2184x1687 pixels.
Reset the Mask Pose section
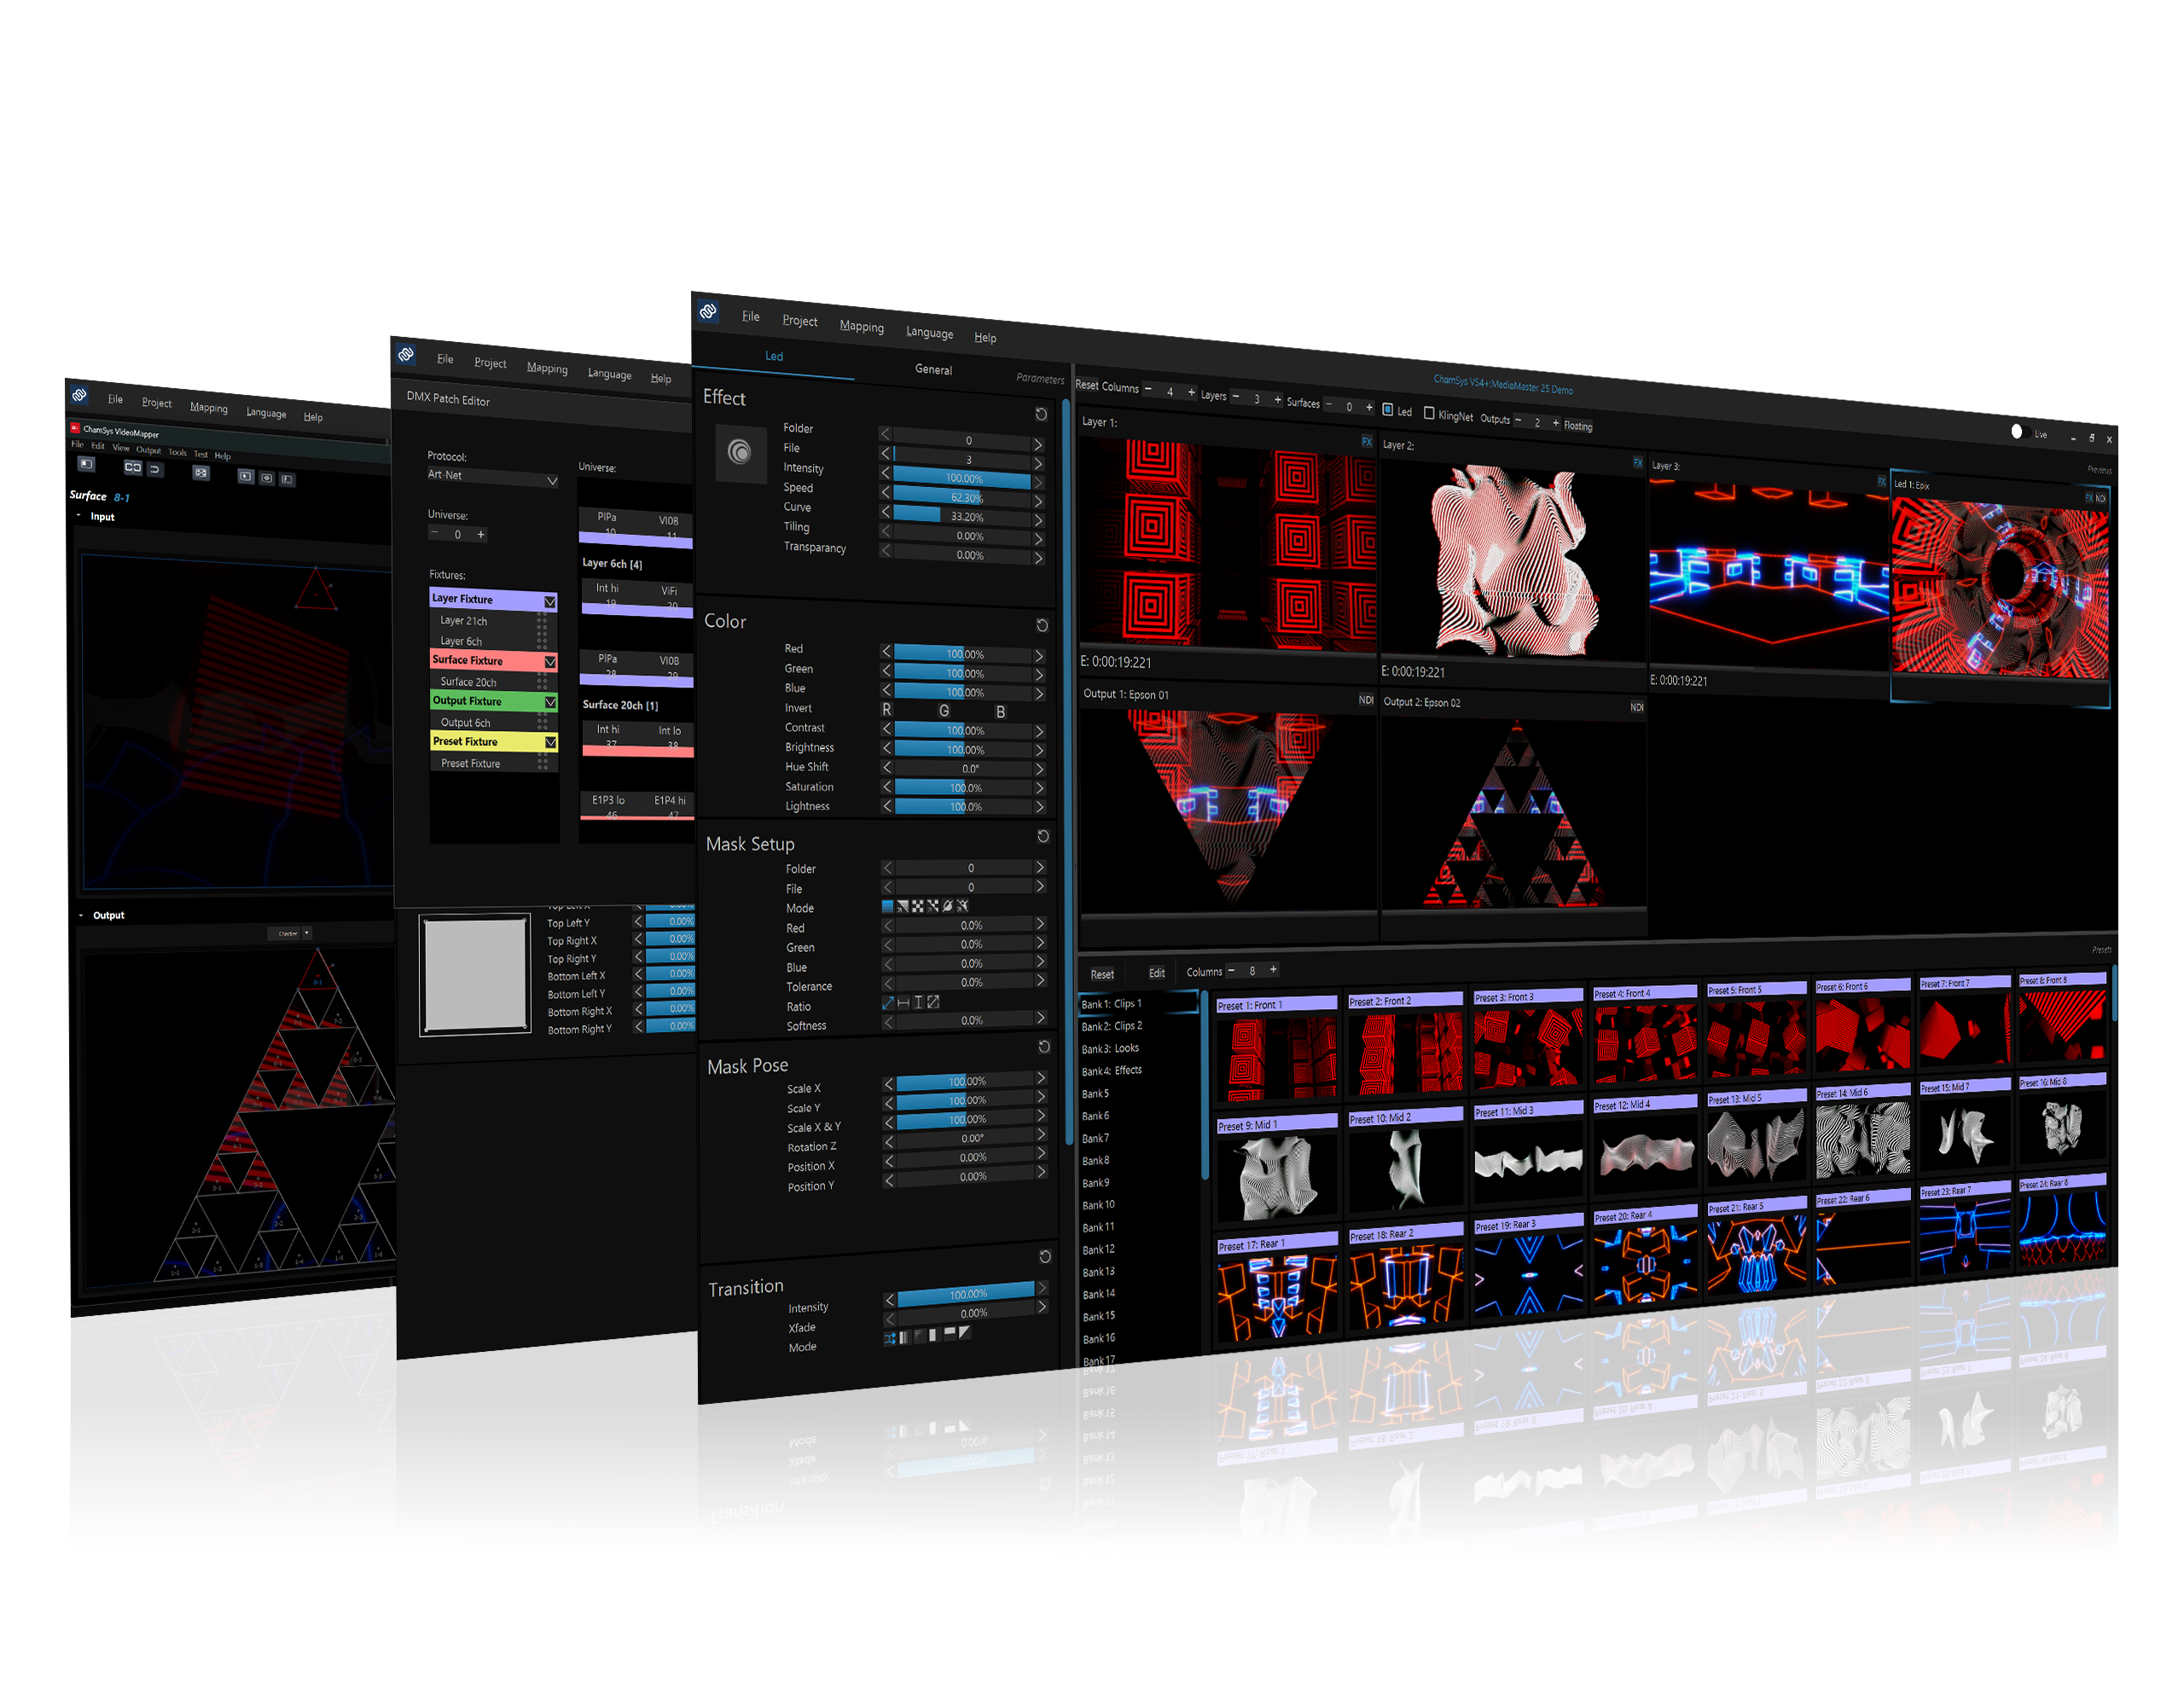(1044, 1046)
